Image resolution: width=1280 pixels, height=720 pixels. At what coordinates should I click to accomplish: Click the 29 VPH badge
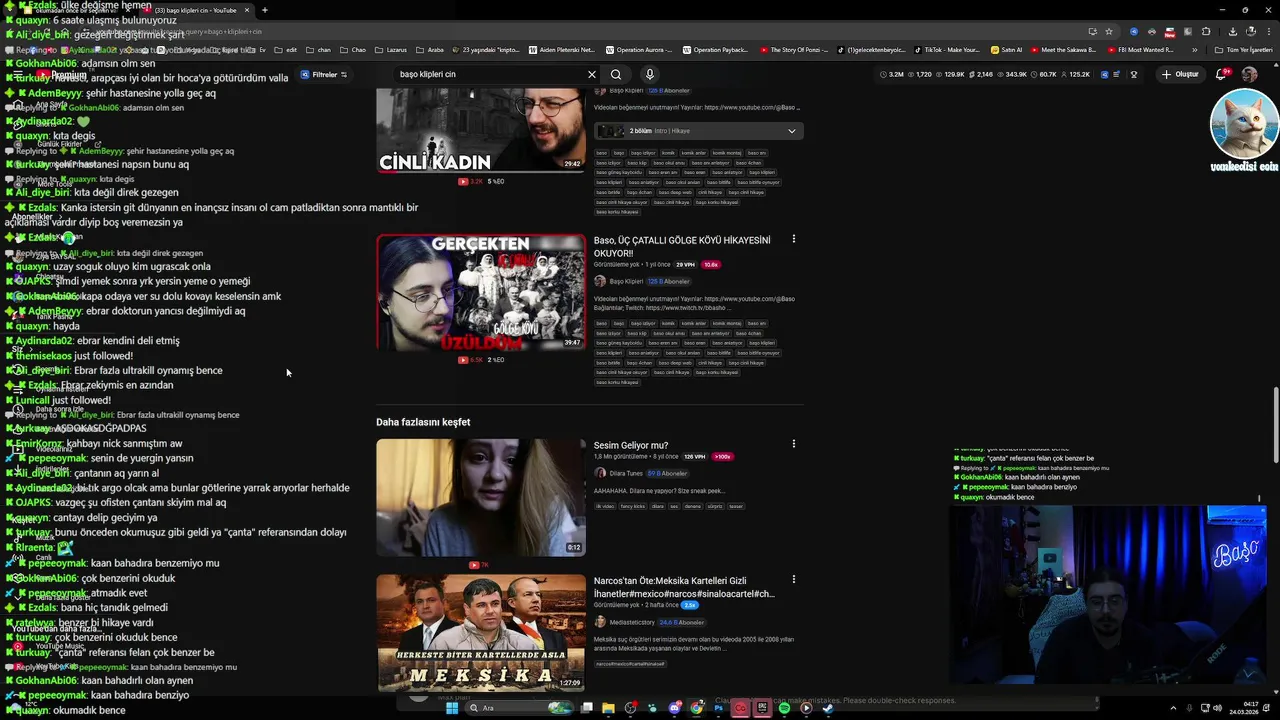[685, 265]
